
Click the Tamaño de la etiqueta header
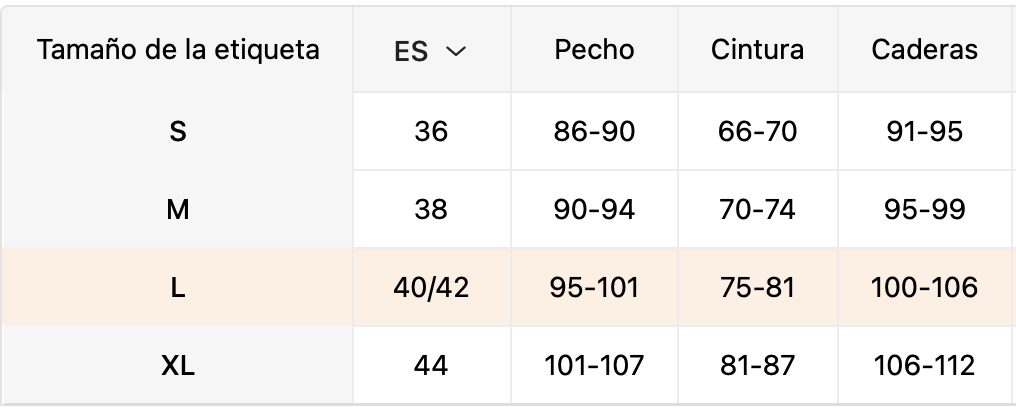(178, 50)
